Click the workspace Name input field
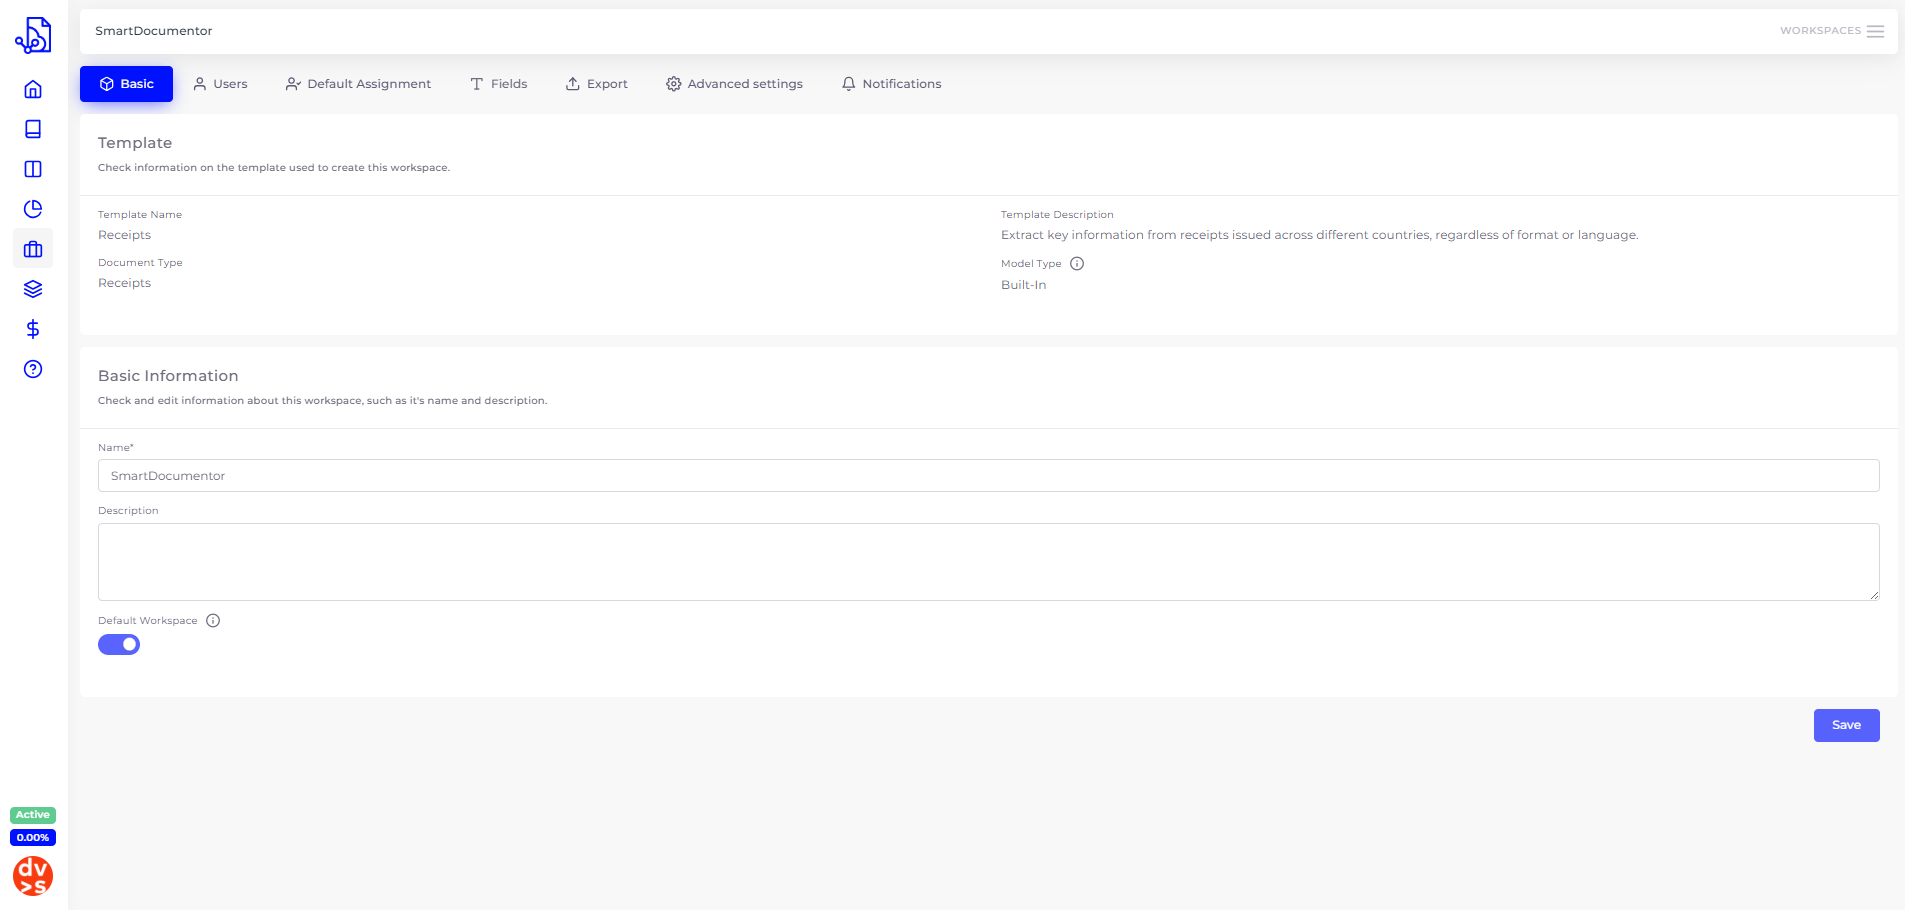 [x=988, y=476]
